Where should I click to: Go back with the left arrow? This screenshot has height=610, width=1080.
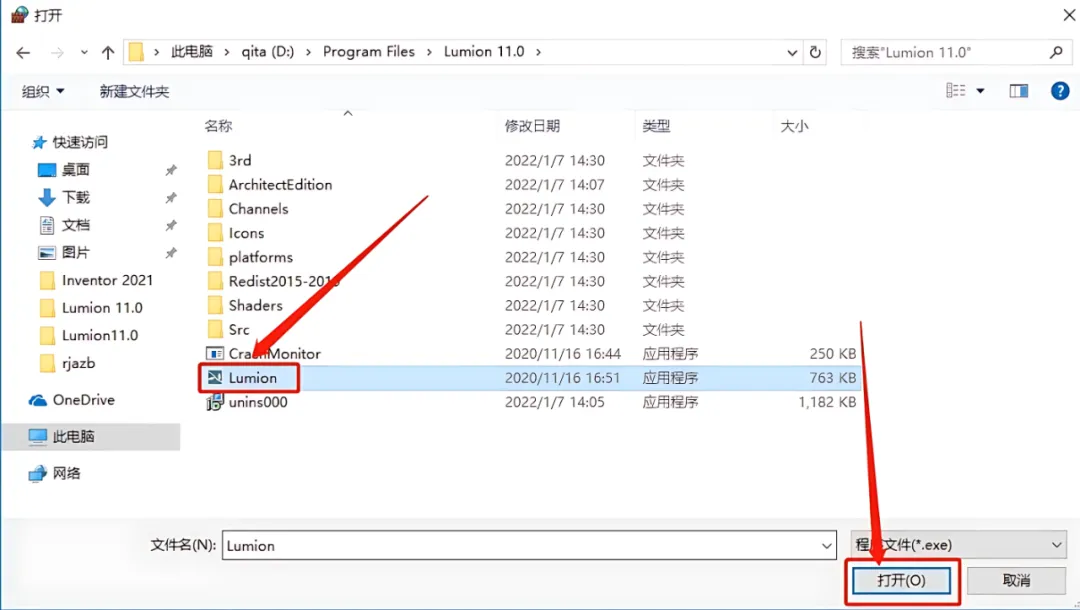23,52
